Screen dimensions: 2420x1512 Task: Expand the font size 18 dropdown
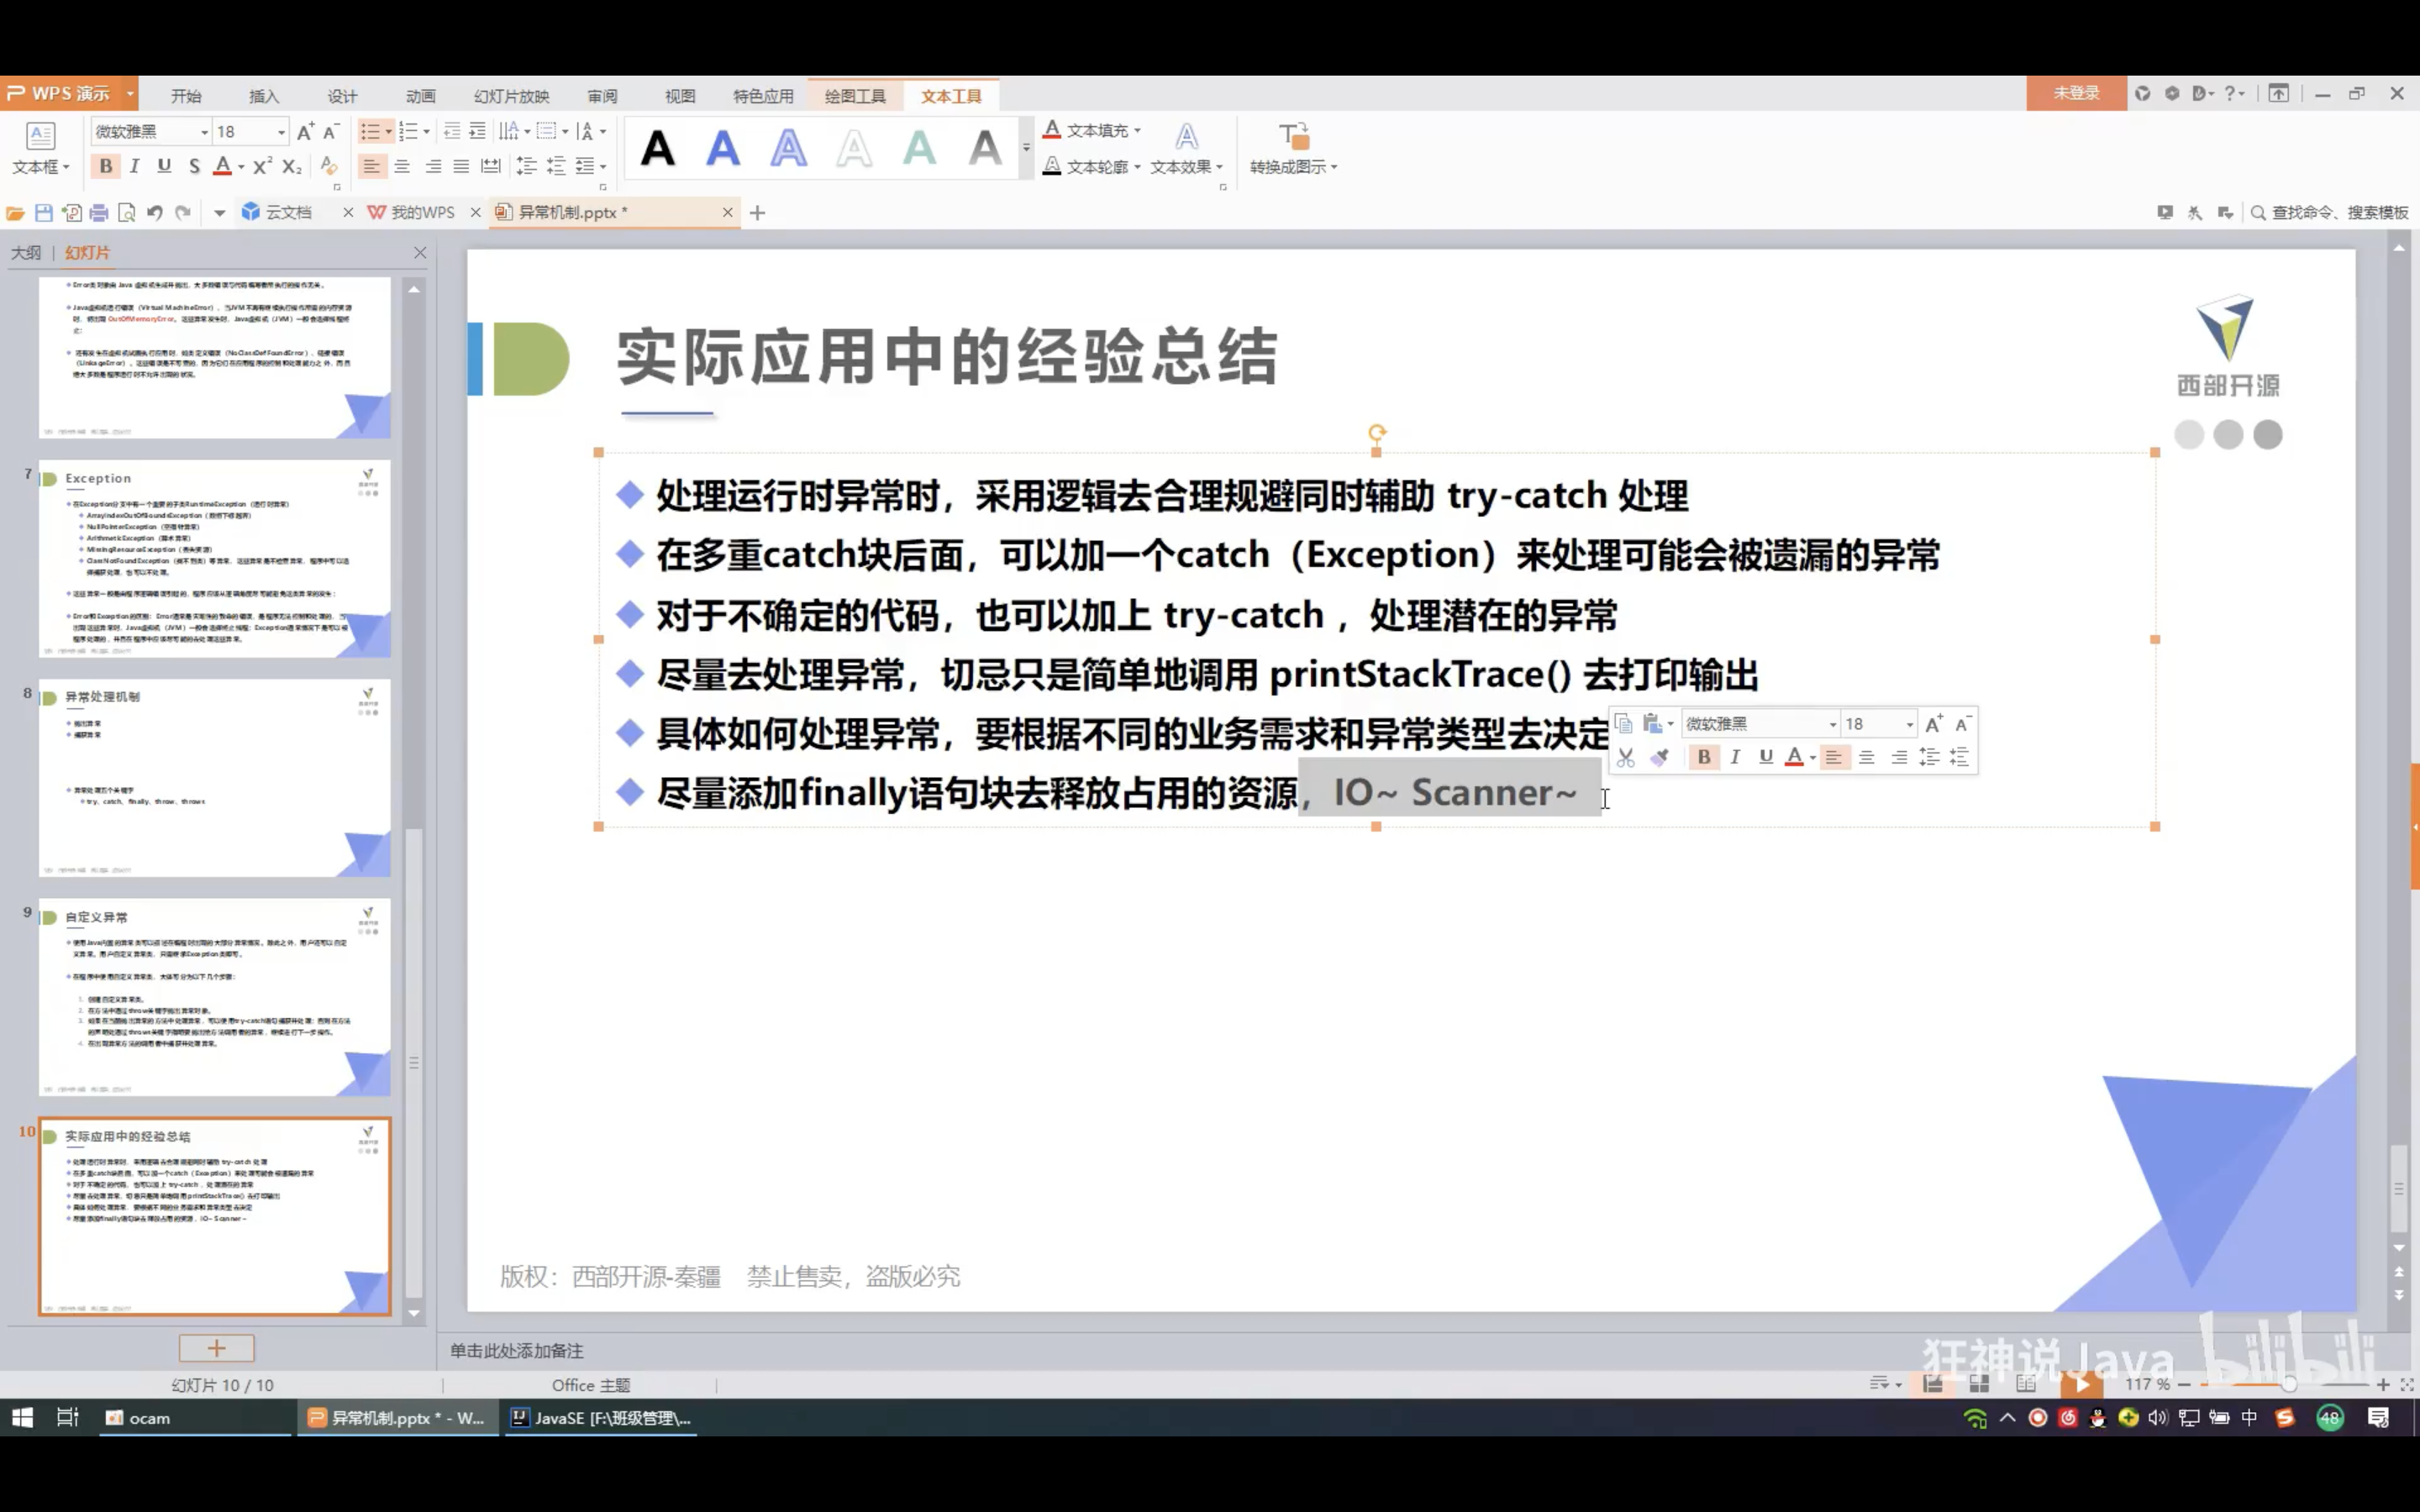tap(281, 132)
